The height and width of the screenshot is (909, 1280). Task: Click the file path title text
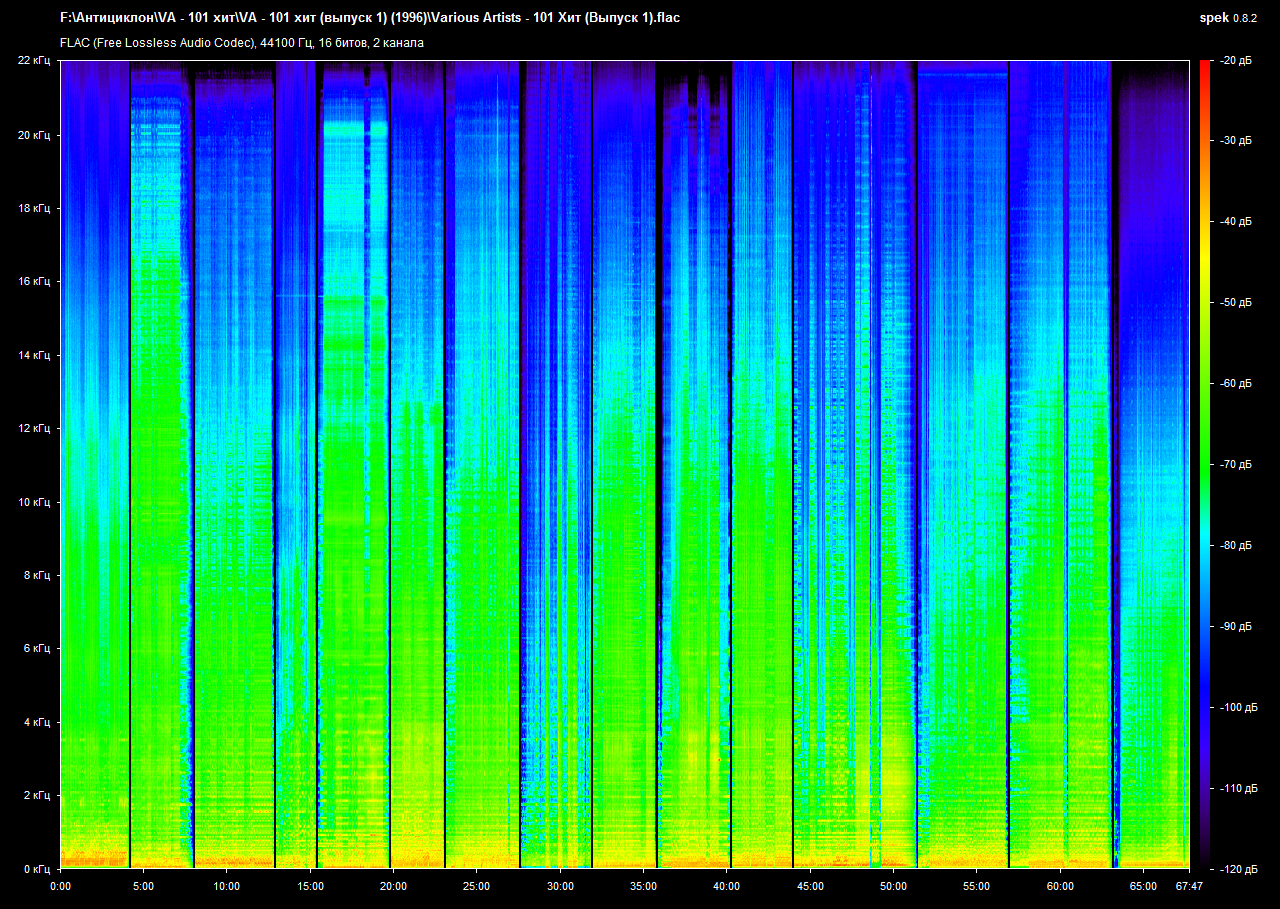(x=371, y=18)
